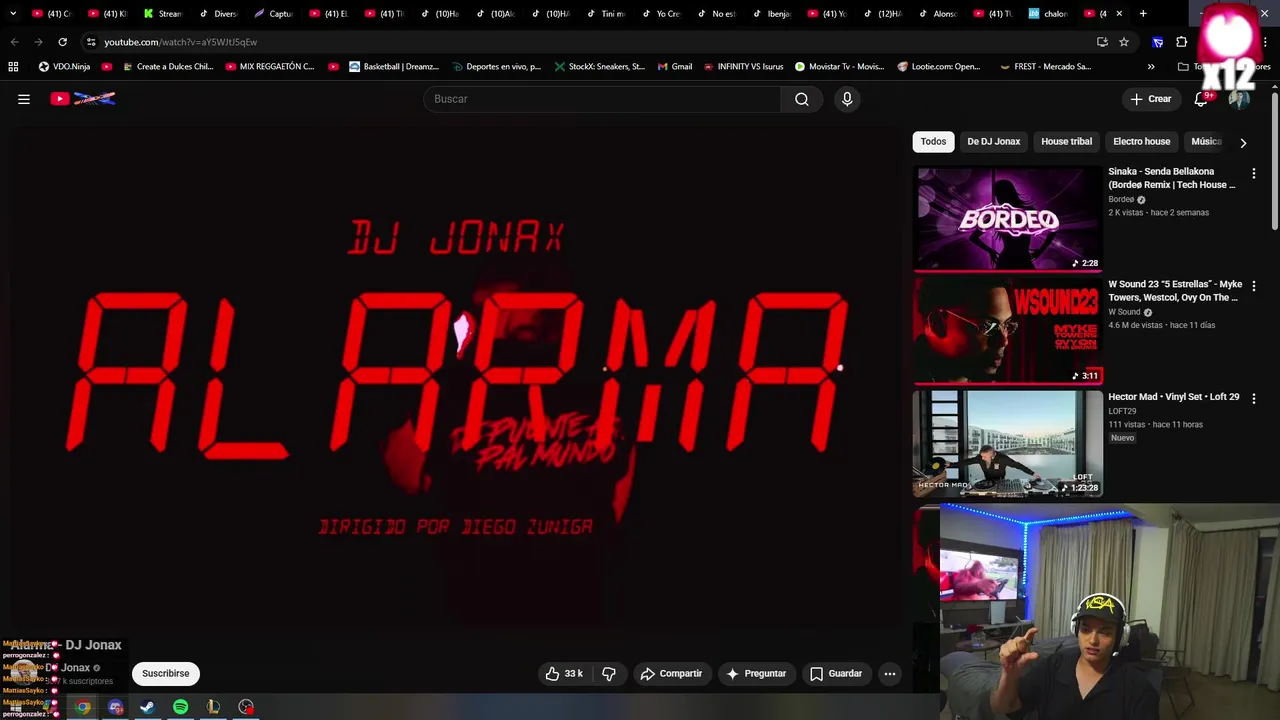Show next filter chips arrow

pos(1243,143)
